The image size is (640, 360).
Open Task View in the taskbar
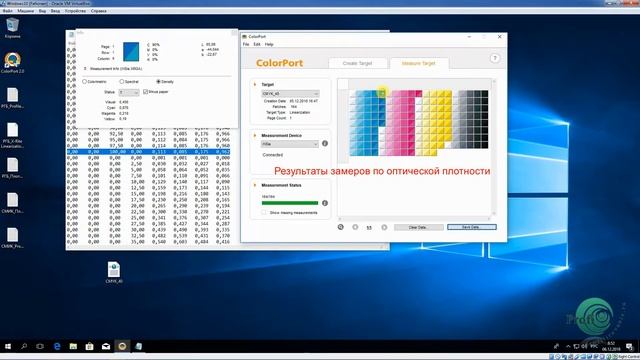[x=40, y=346]
